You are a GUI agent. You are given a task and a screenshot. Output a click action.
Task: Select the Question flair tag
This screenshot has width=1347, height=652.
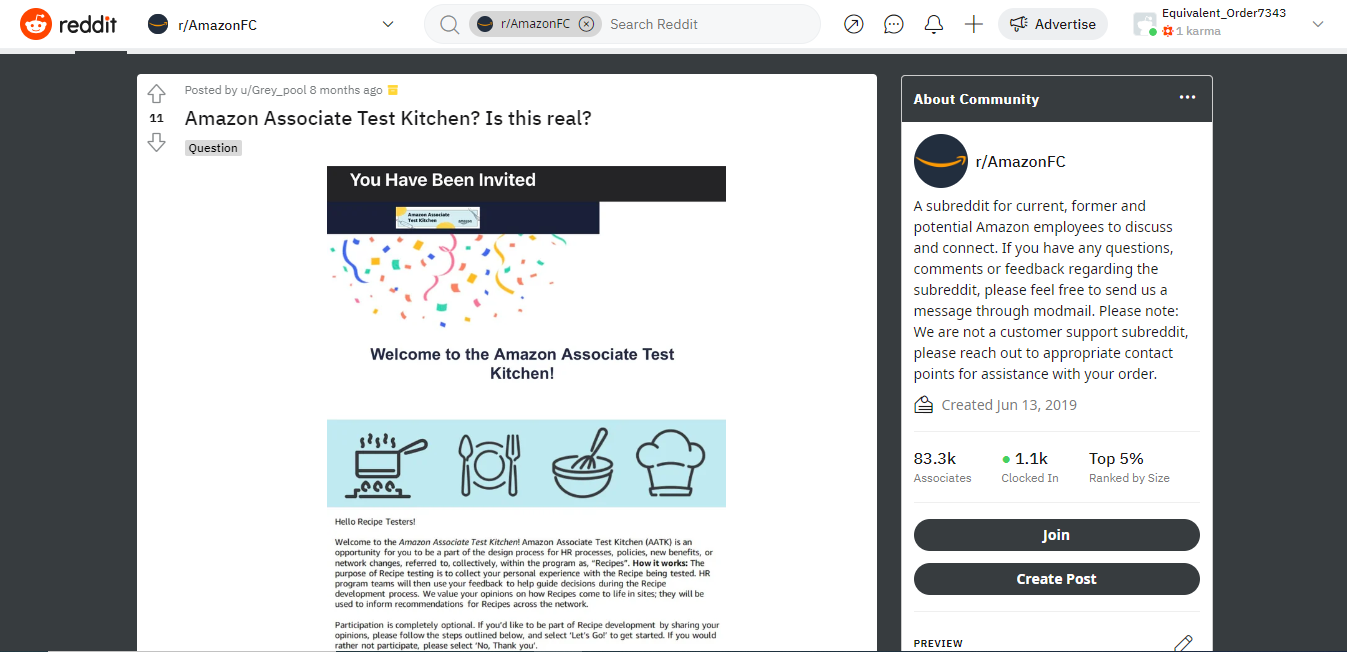[212, 147]
